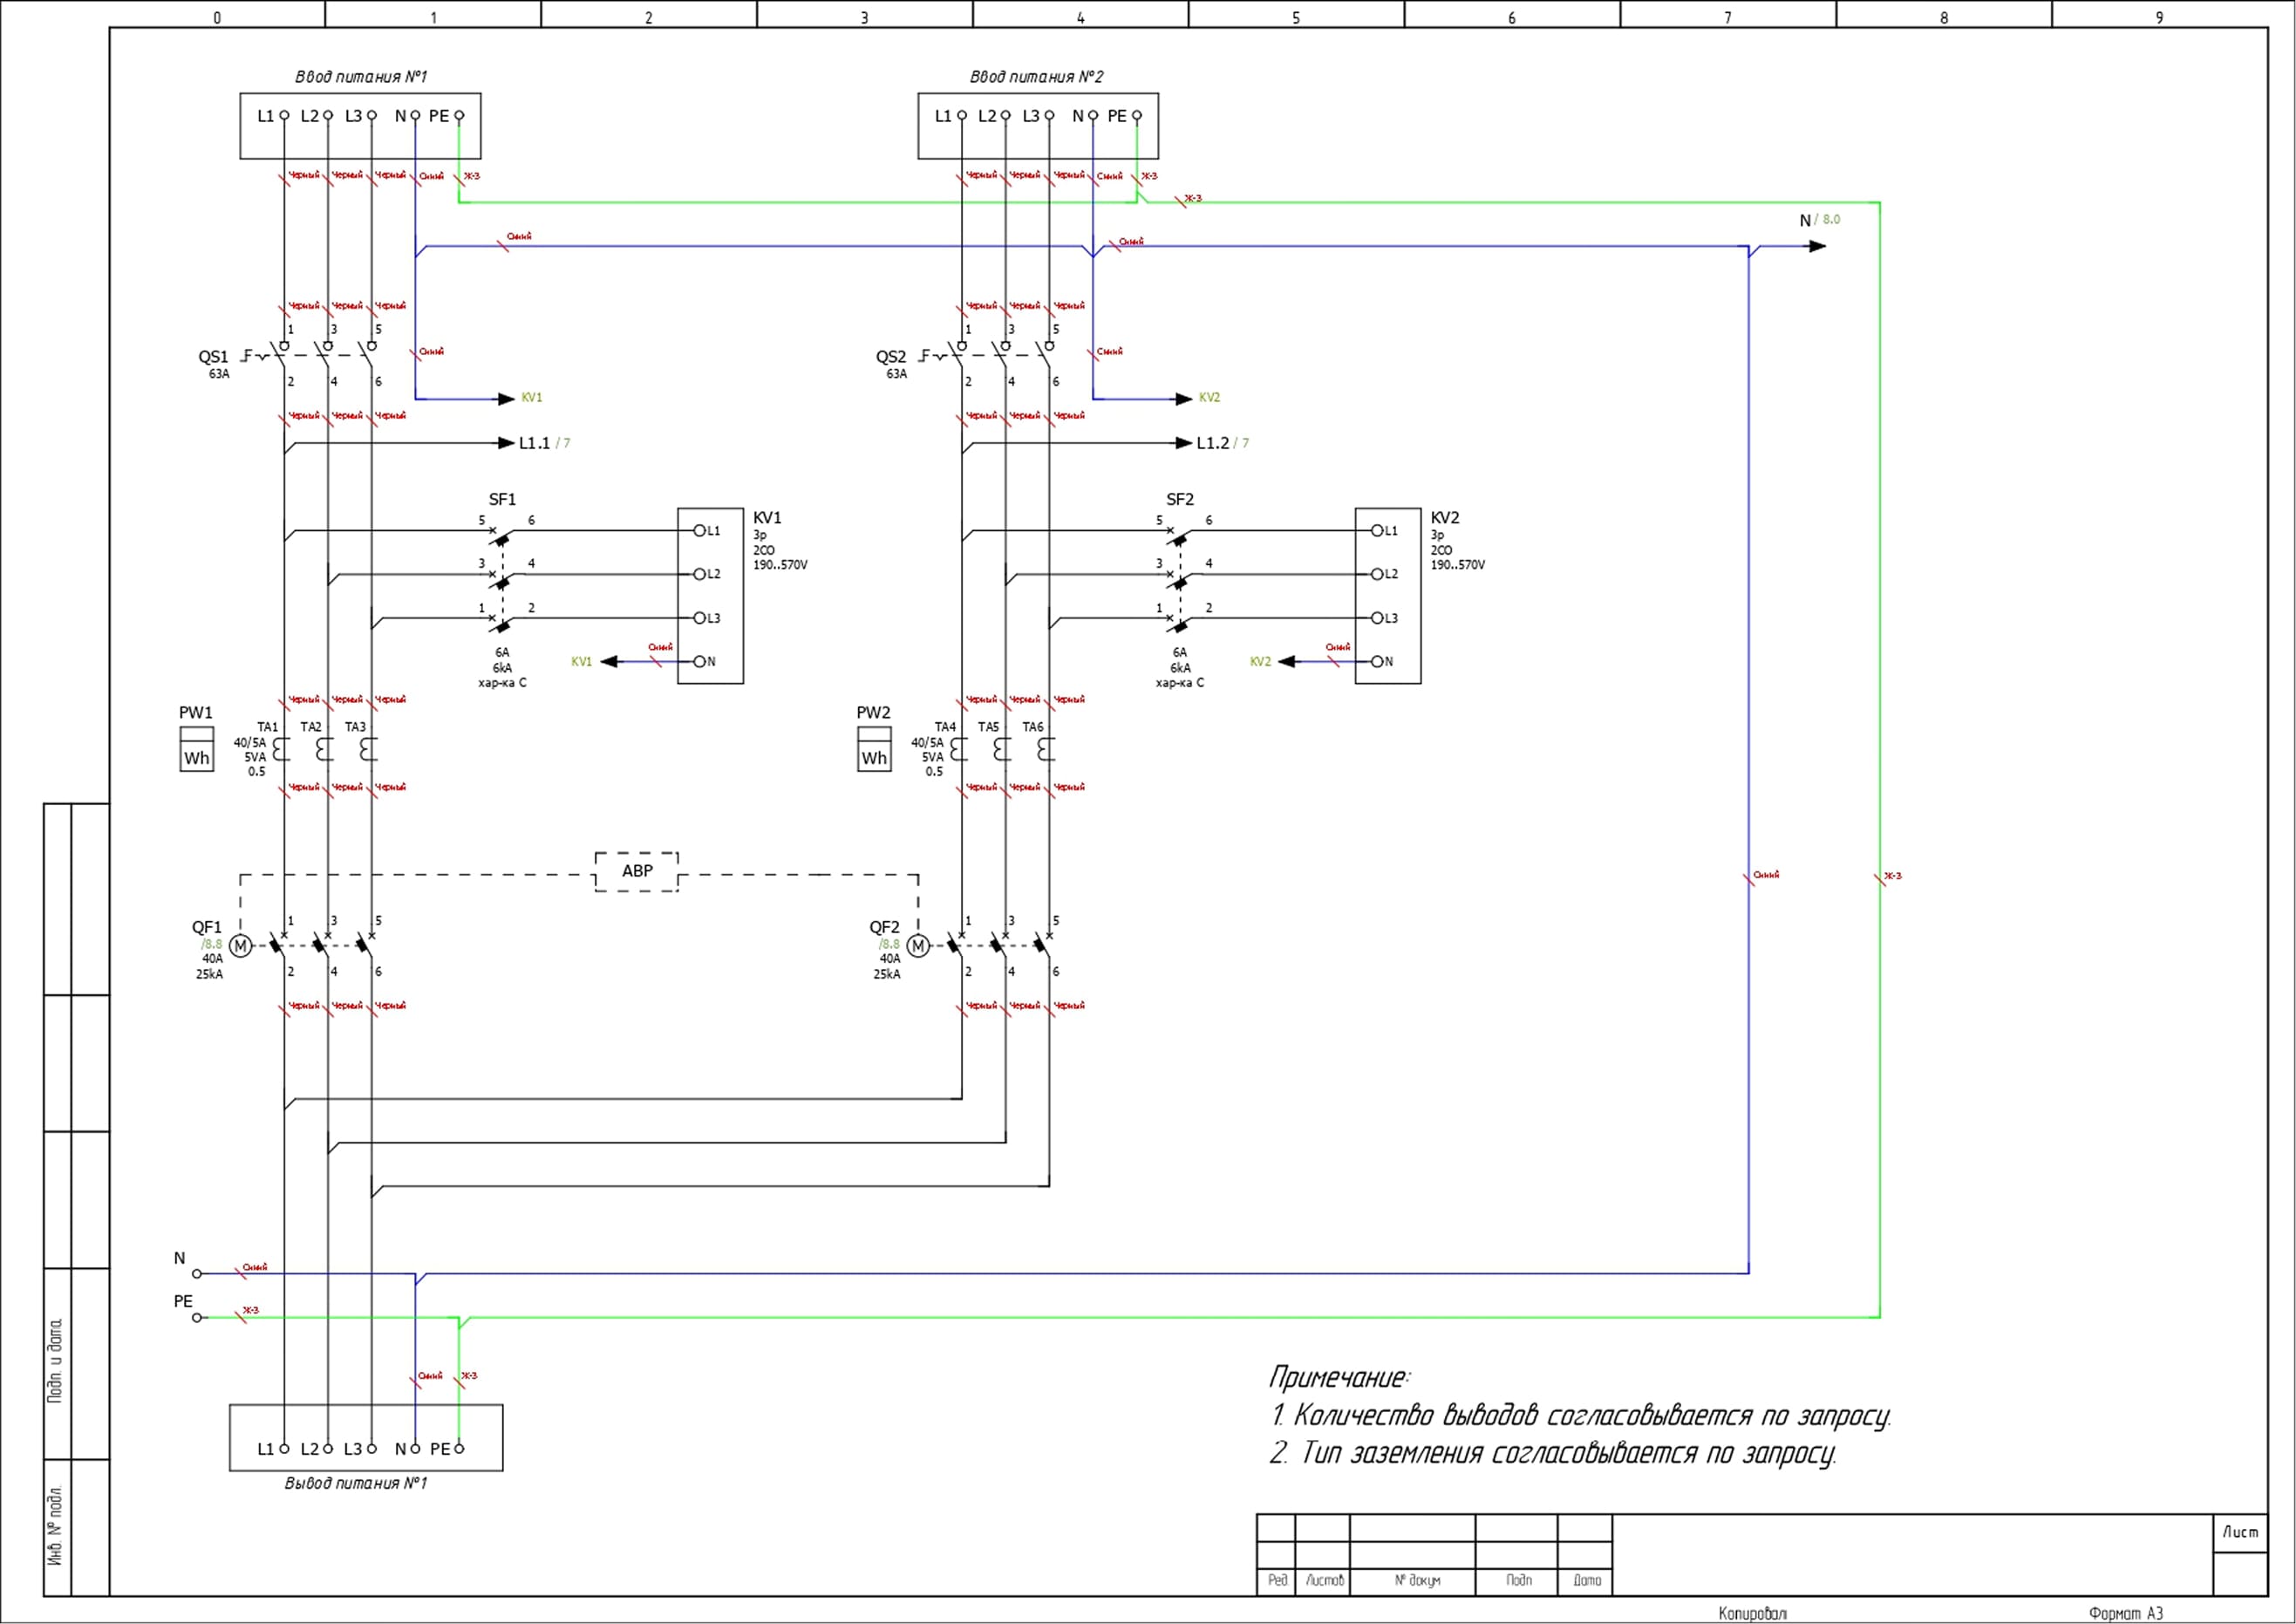Select the QF2 motor drive M symbol
Screen dimensions: 2296x1624
918,945
